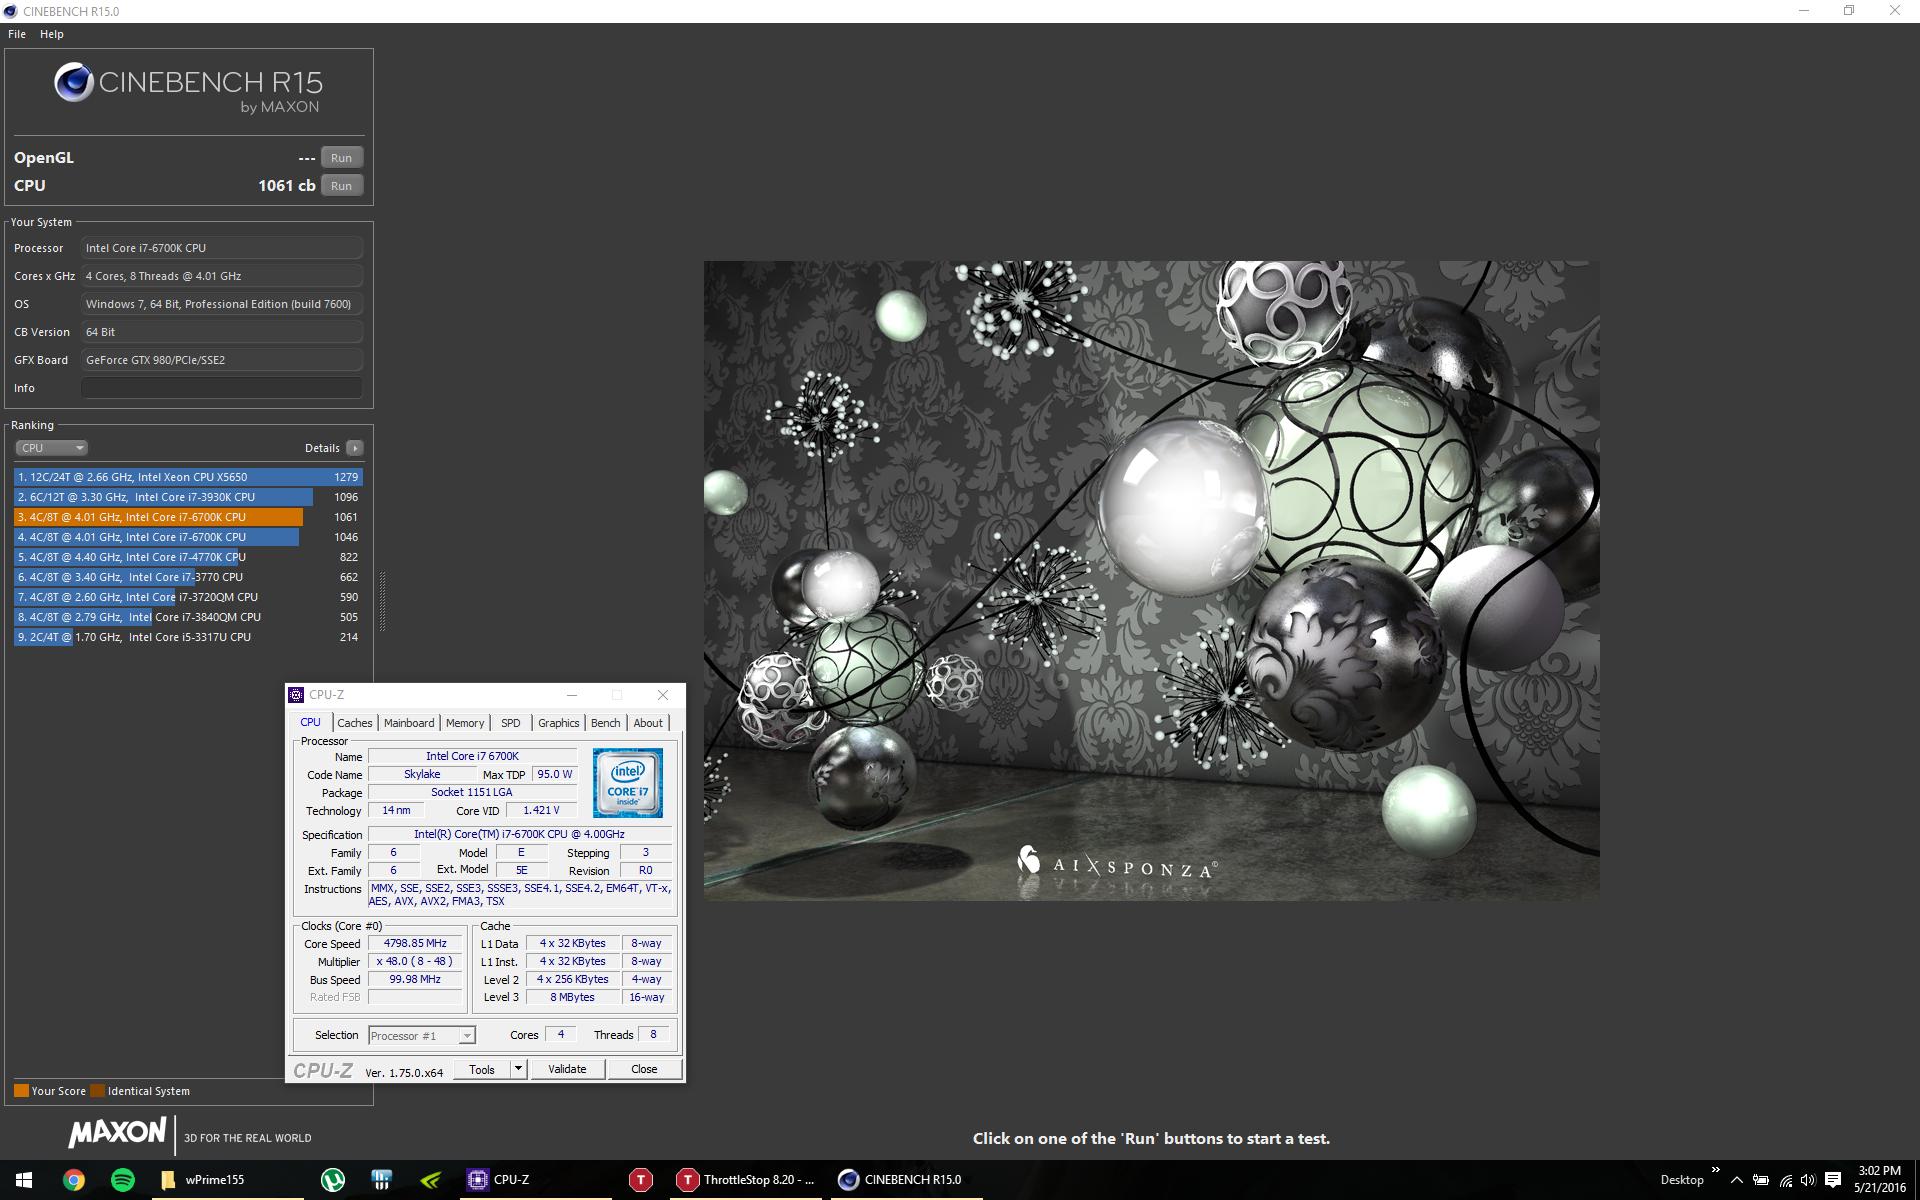Click the Cinebench title bar icon
1920x1200 pixels.
(x=10, y=11)
